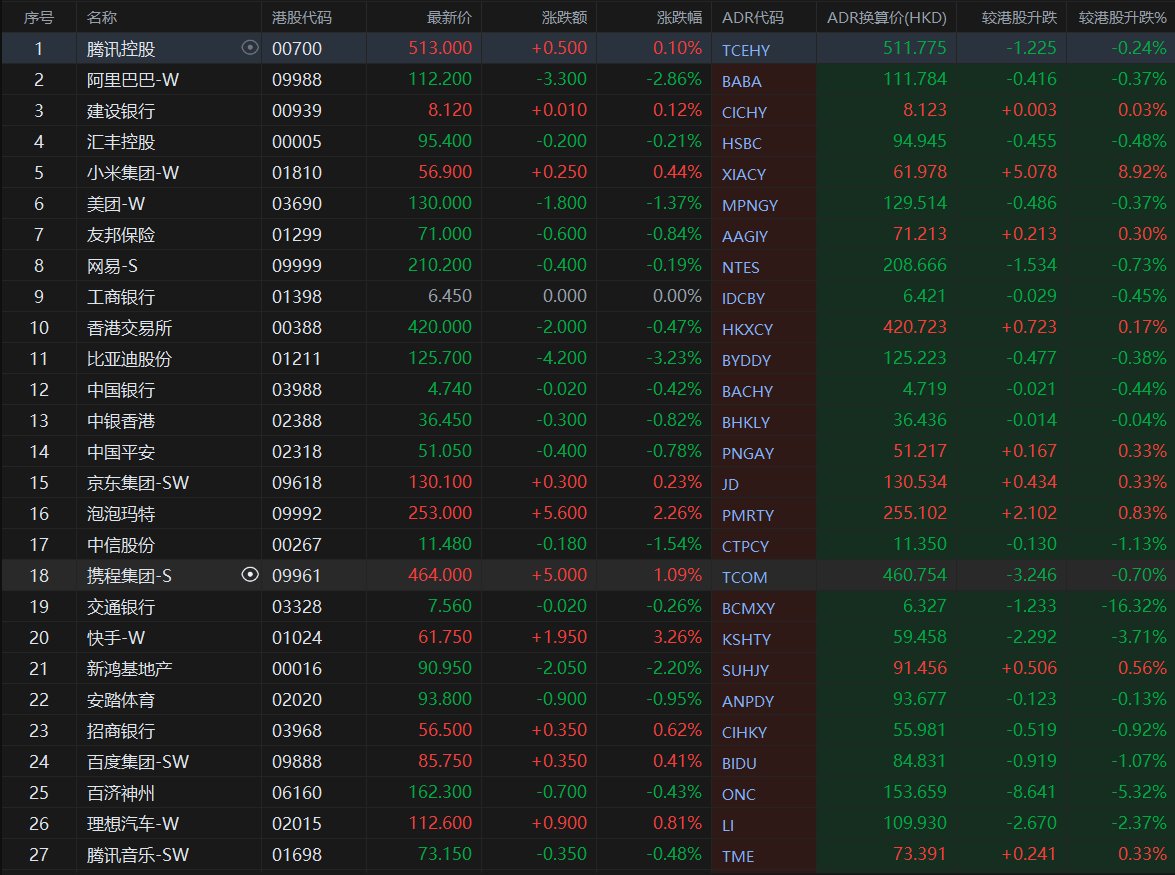Click the MPNGY ADR code
Image resolution: width=1175 pixels, height=875 pixels.
(x=749, y=205)
